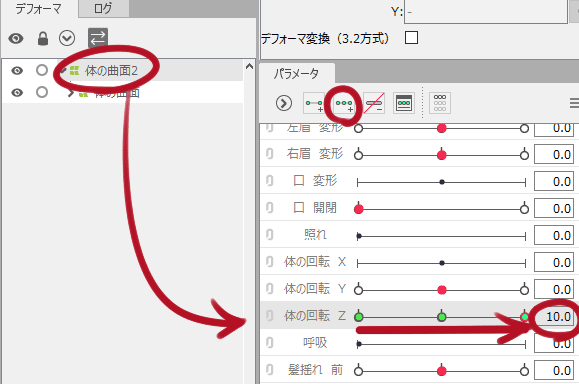Click the red key on 右眉 変形 slider
The image size is (579, 384).
[442, 155]
